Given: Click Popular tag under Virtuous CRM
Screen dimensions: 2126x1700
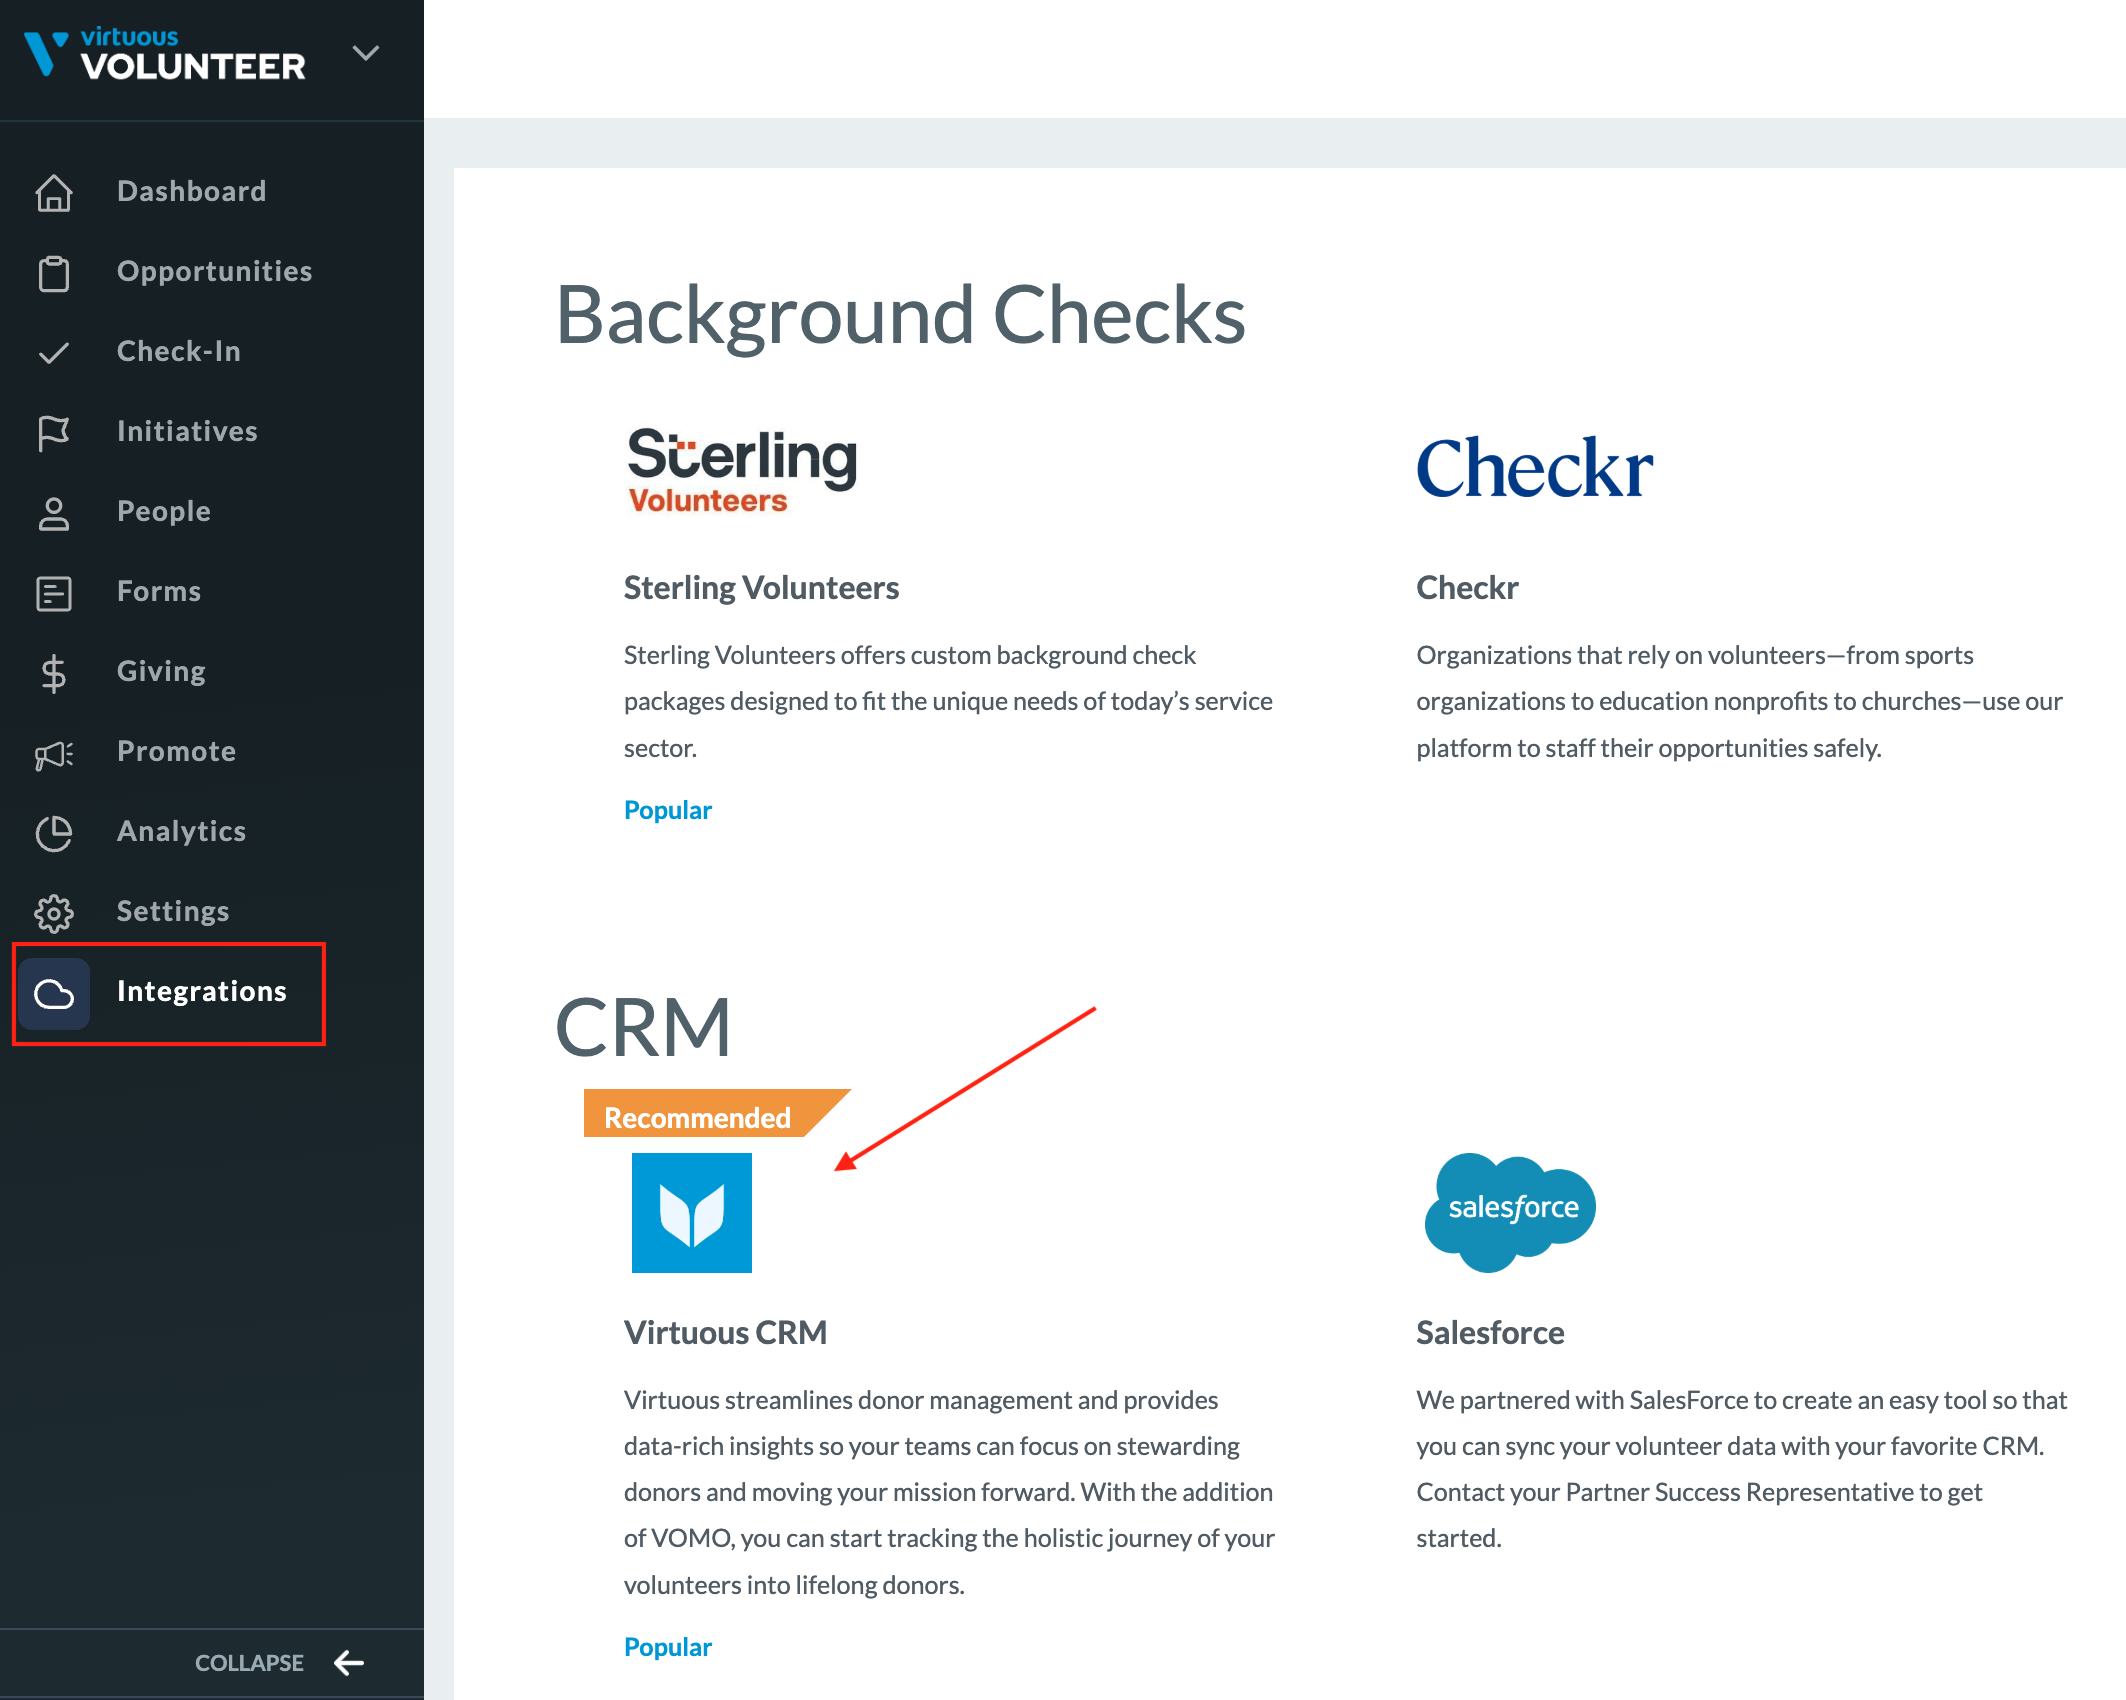Looking at the screenshot, I should 667,1647.
